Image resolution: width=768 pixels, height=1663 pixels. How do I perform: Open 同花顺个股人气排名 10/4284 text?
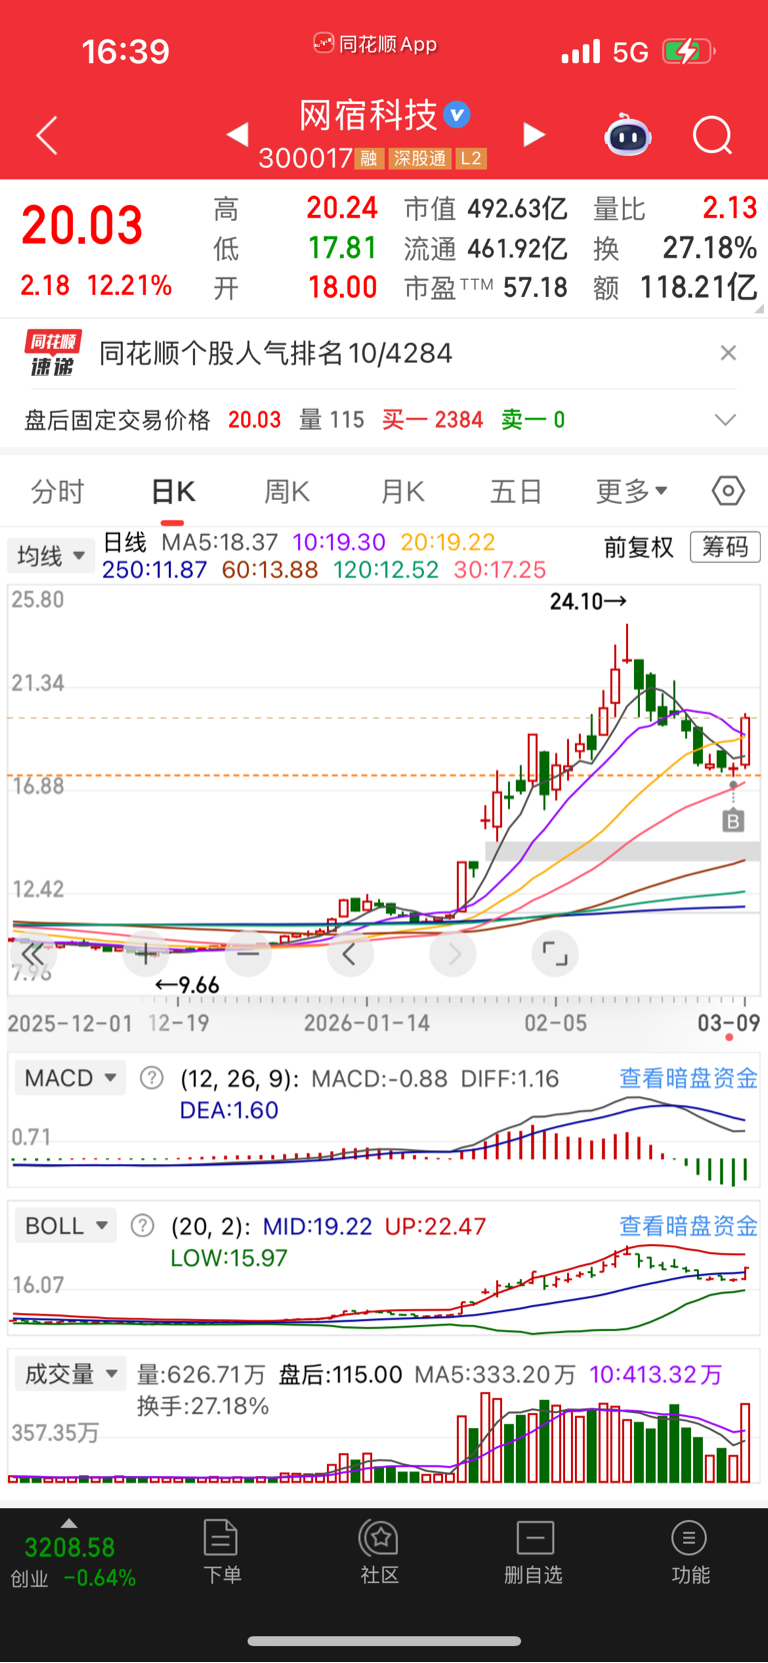click(x=276, y=353)
